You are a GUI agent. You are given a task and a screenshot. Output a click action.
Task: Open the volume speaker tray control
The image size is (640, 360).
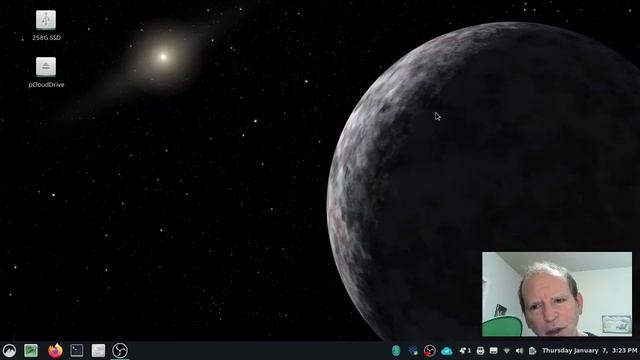pos(519,351)
